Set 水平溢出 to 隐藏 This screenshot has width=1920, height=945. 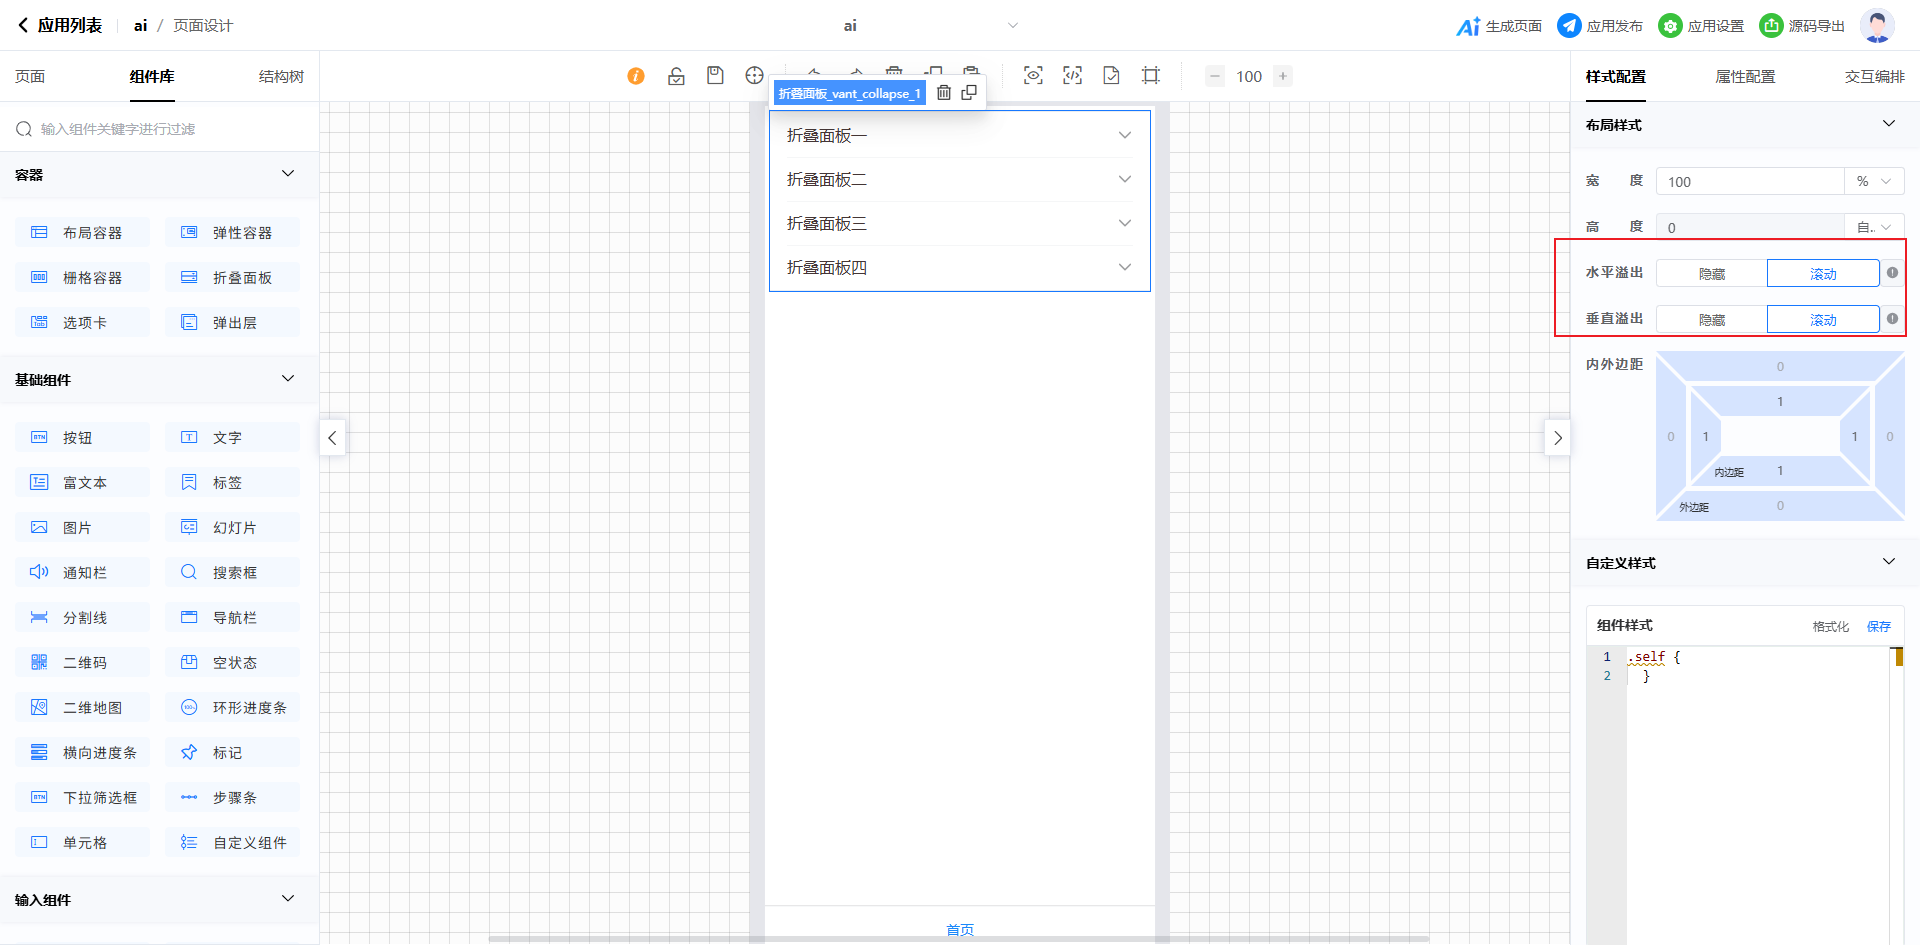[1711, 274]
